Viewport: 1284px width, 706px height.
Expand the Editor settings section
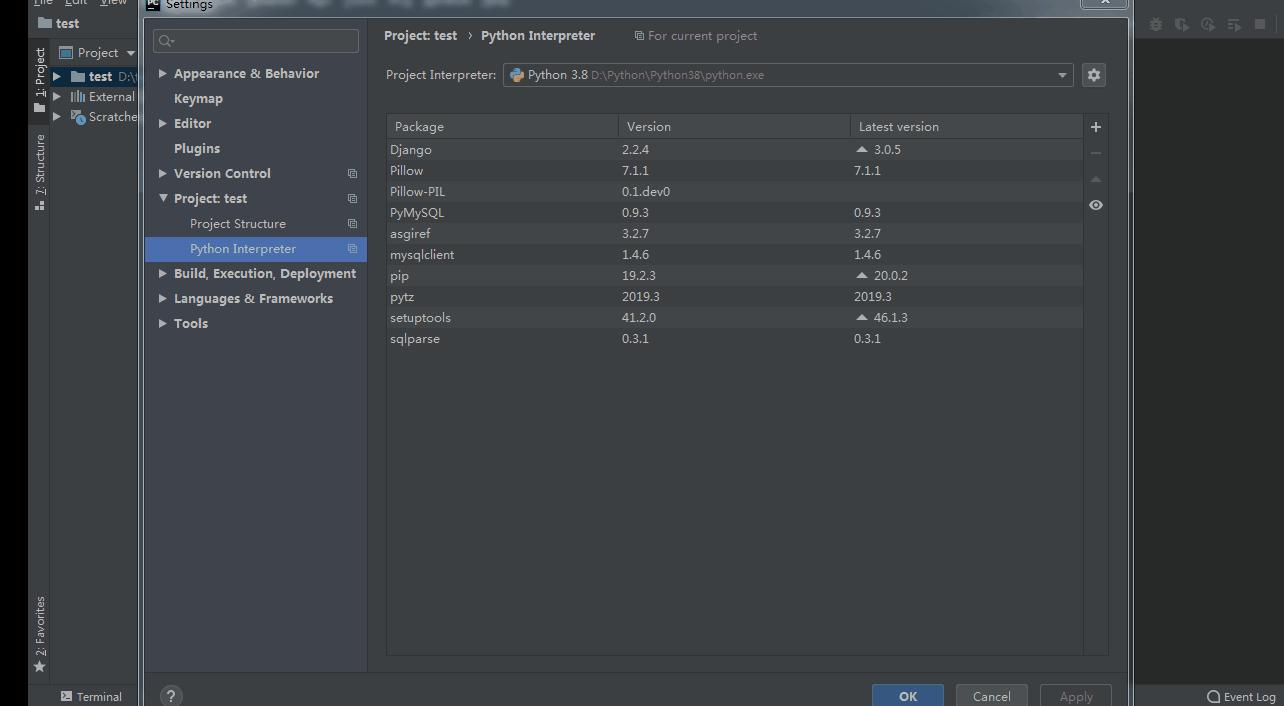tap(163, 123)
